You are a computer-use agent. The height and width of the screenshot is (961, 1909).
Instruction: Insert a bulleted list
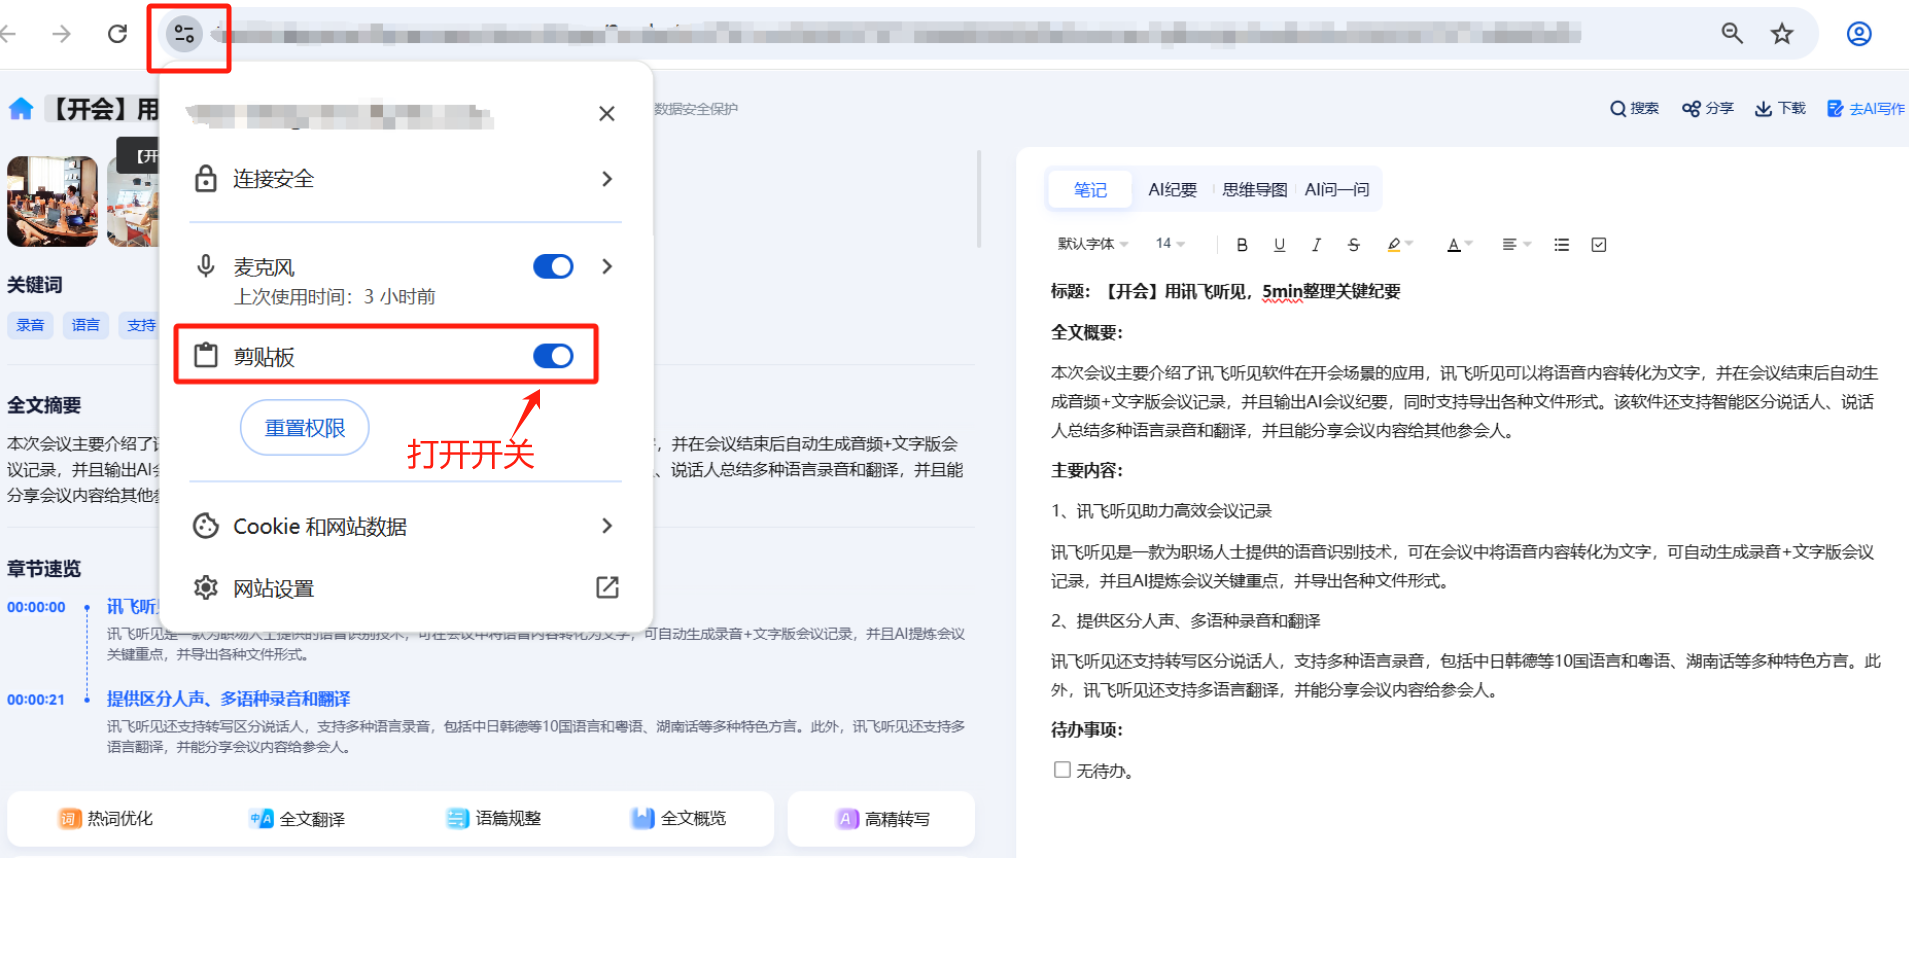click(1562, 245)
